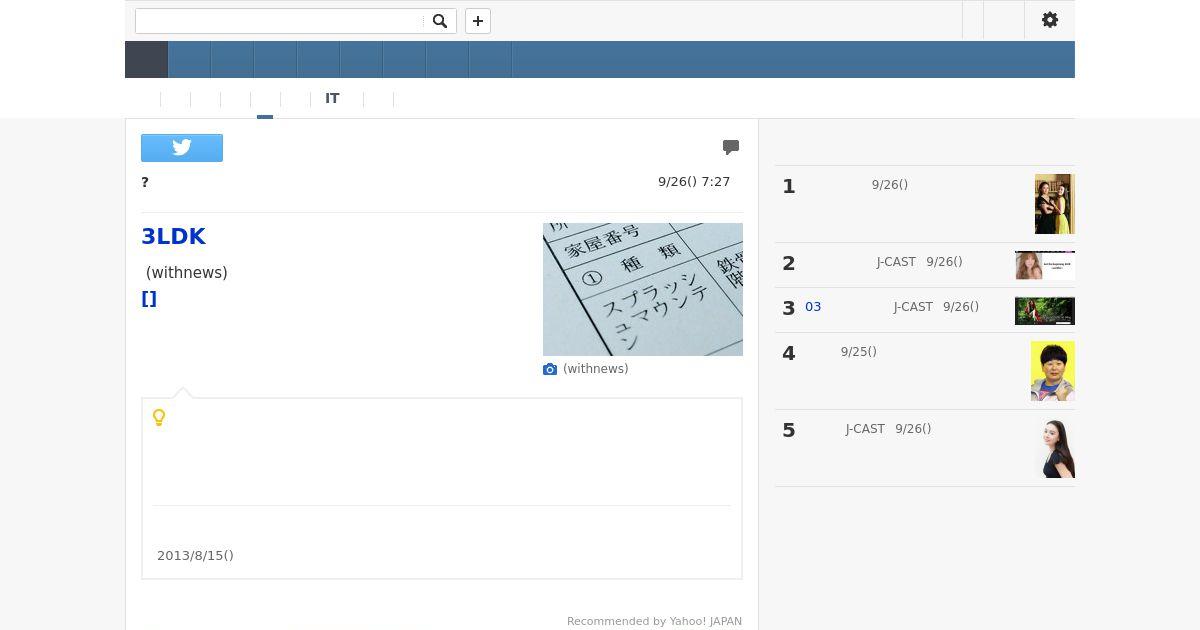The width and height of the screenshot is (1200, 630).
Task: Click the Recommended by Yahoo! JAPAN text
Action: (654, 621)
